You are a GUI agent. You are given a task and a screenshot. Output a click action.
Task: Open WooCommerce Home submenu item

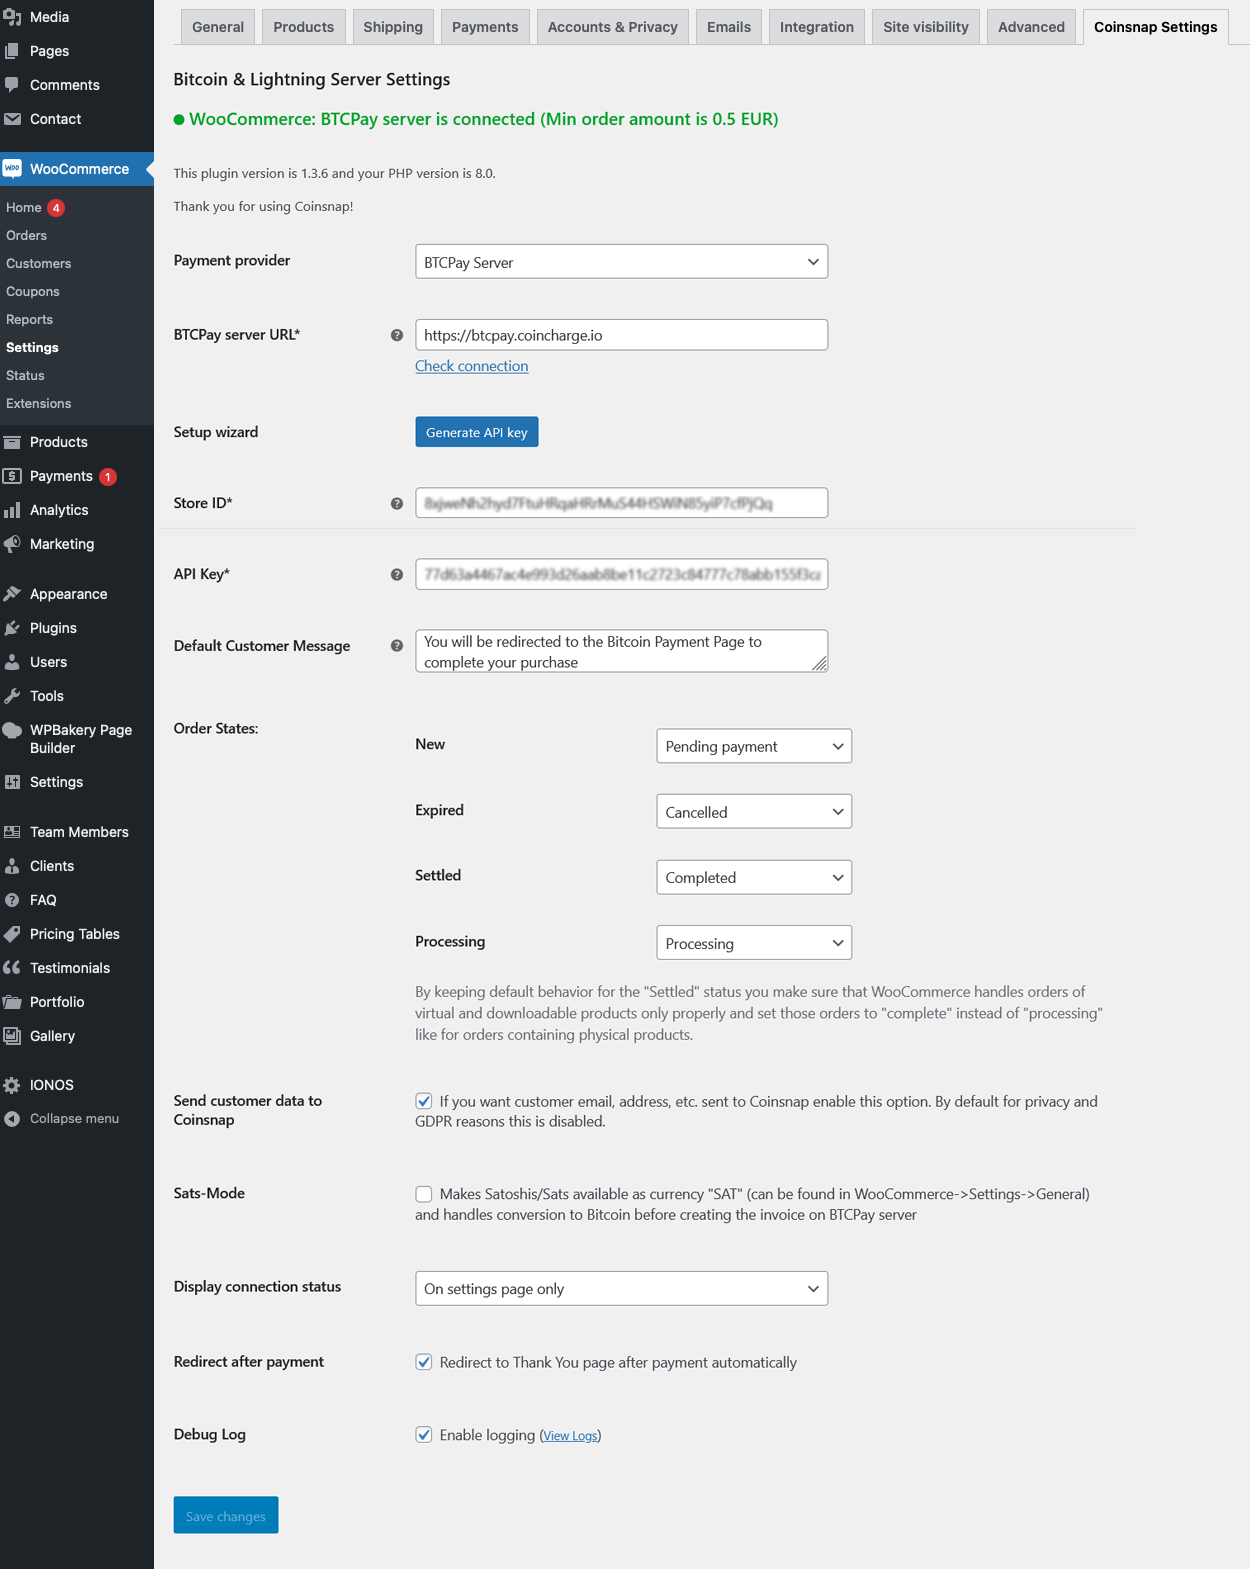(24, 208)
